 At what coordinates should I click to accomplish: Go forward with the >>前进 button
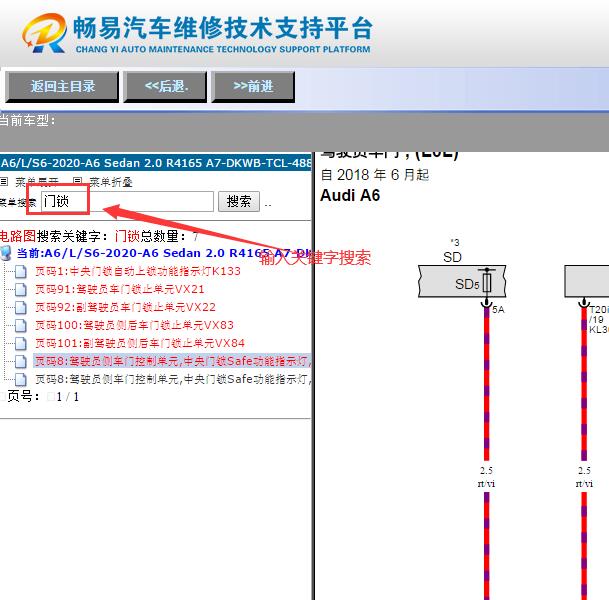253,87
